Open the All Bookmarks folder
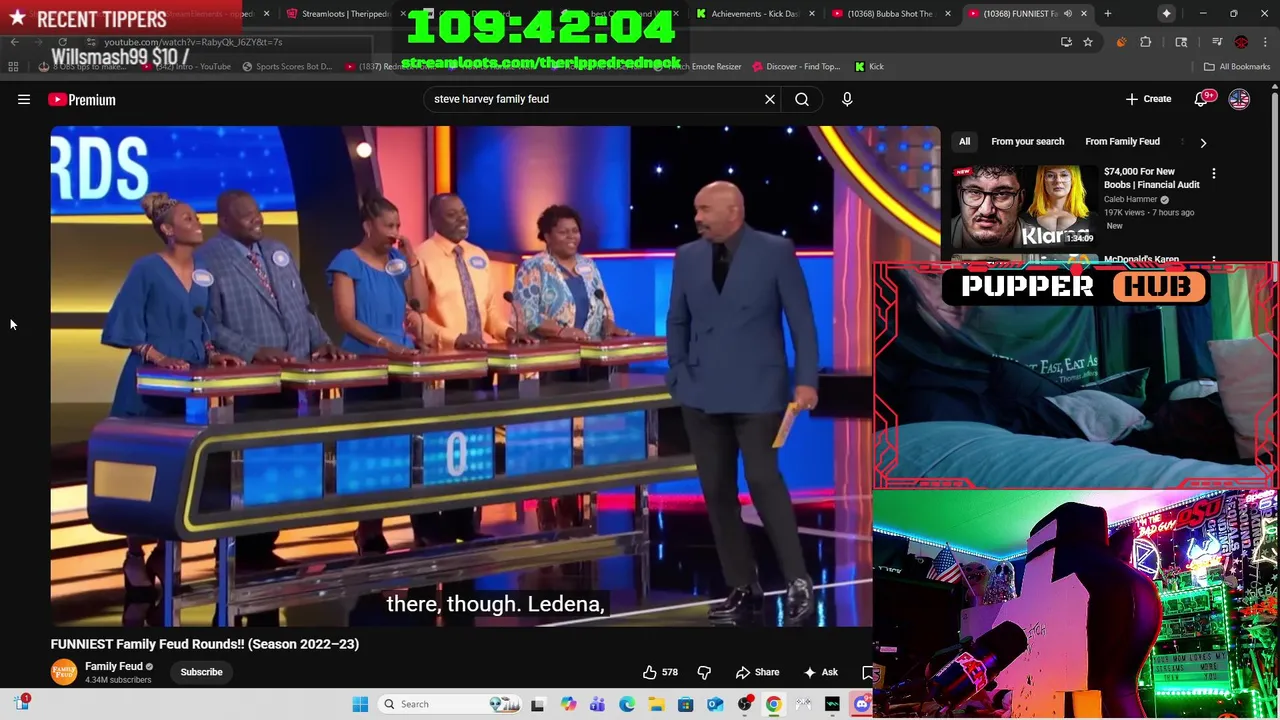1280x720 pixels. point(1236,66)
